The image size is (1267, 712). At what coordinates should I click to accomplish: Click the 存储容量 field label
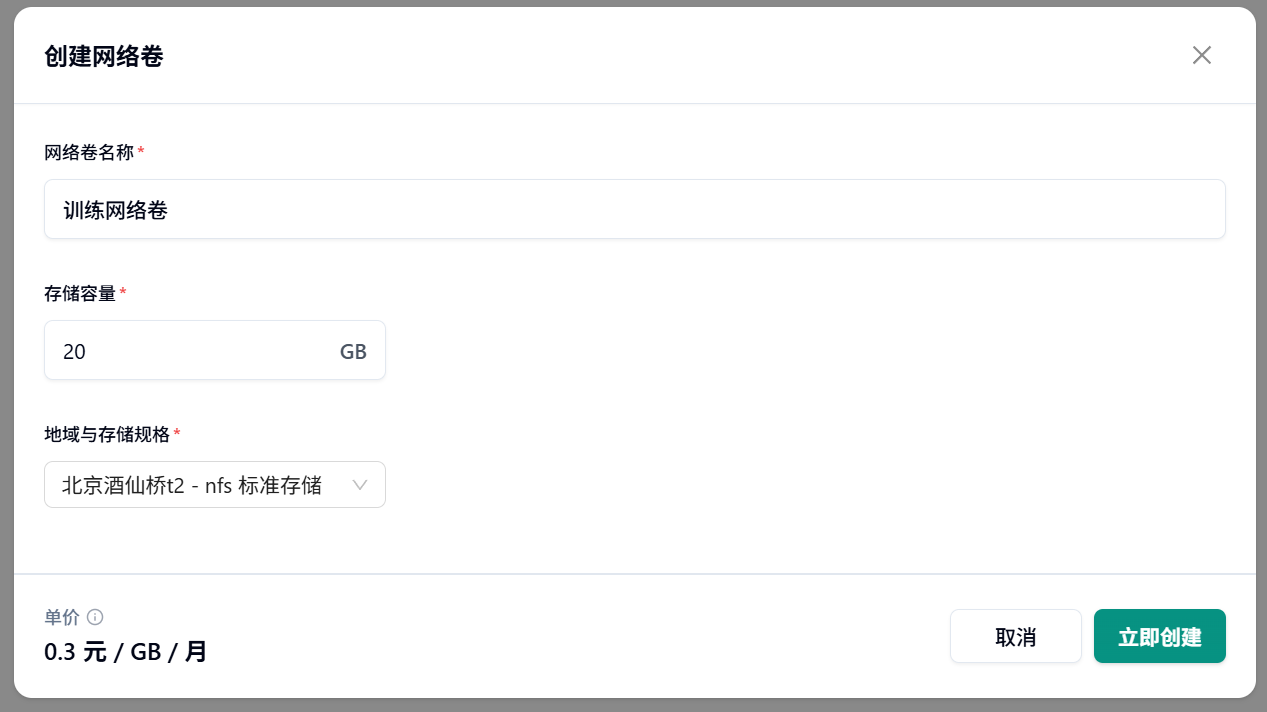(x=80, y=293)
